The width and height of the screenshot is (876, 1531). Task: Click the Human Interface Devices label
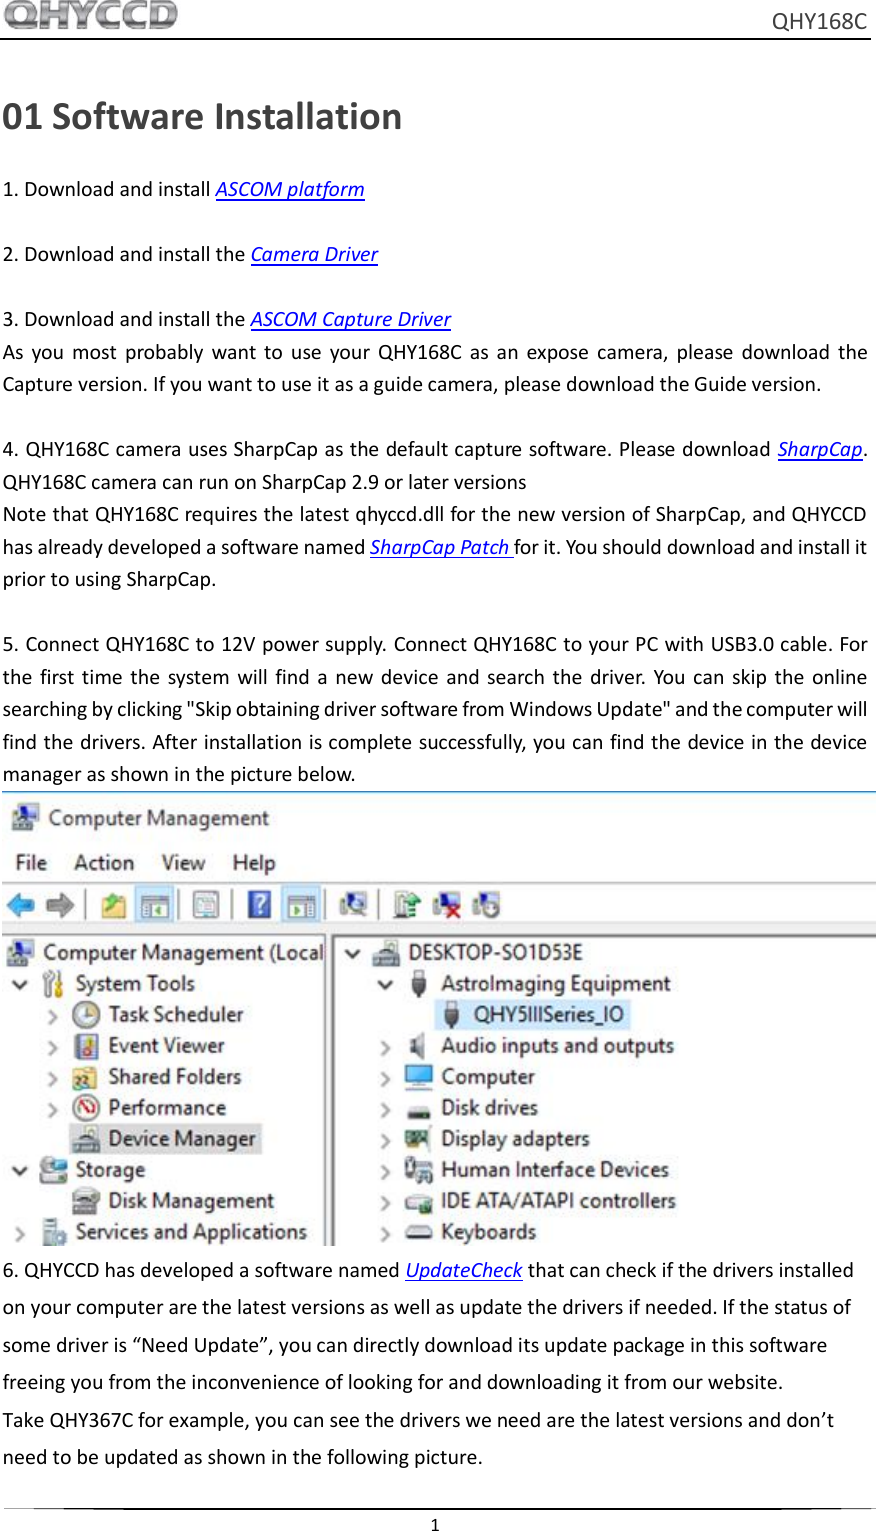[555, 1170]
